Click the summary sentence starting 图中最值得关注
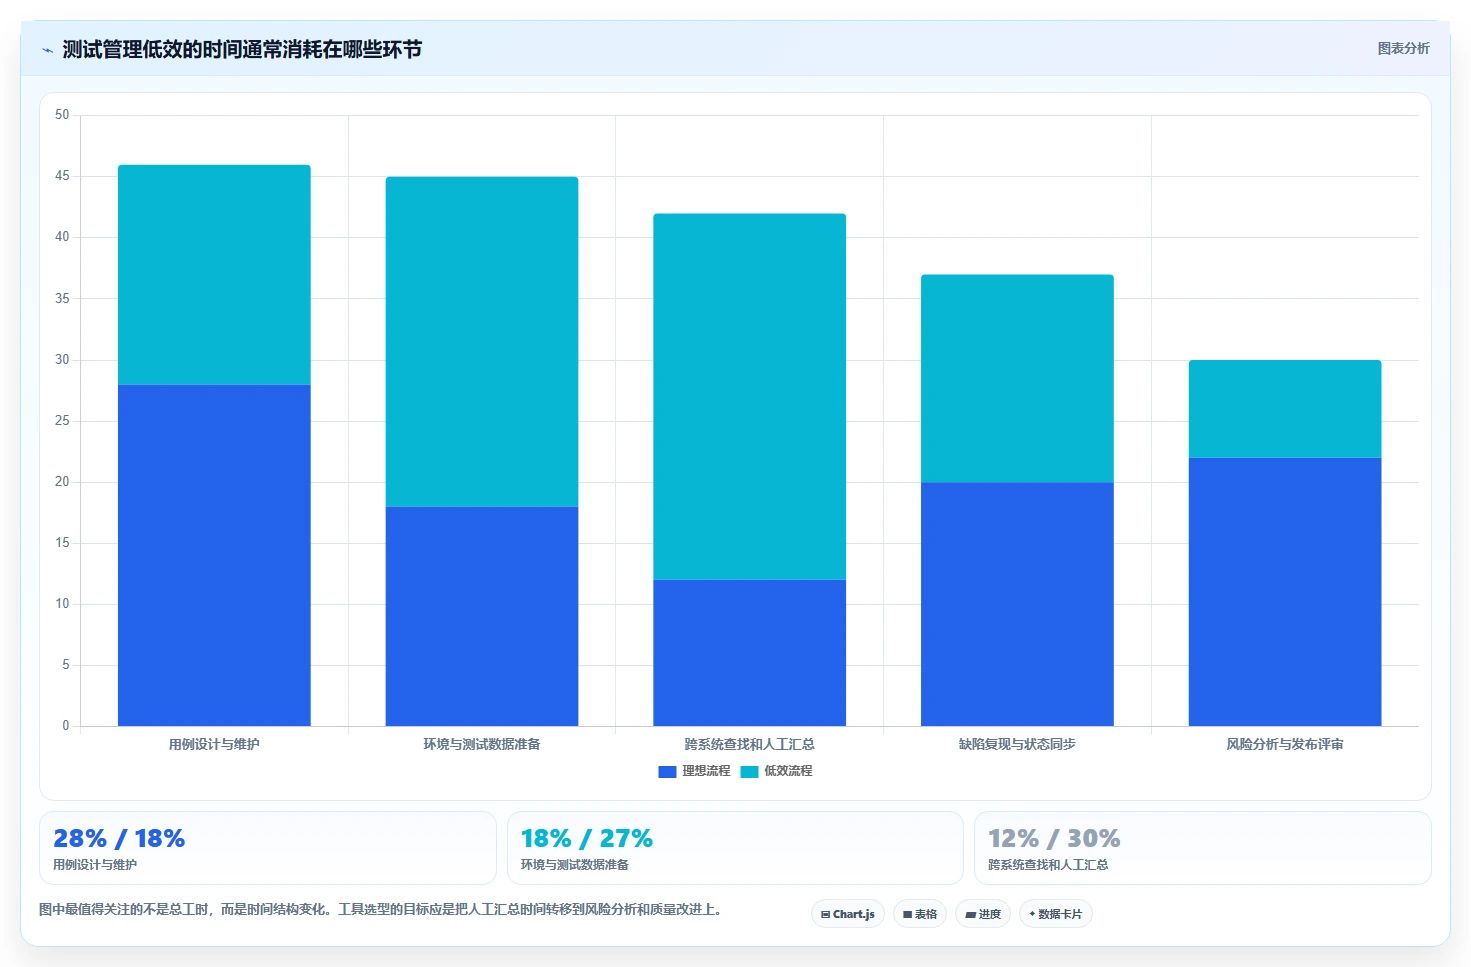The width and height of the screenshot is (1471, 967). pos(380,909)
